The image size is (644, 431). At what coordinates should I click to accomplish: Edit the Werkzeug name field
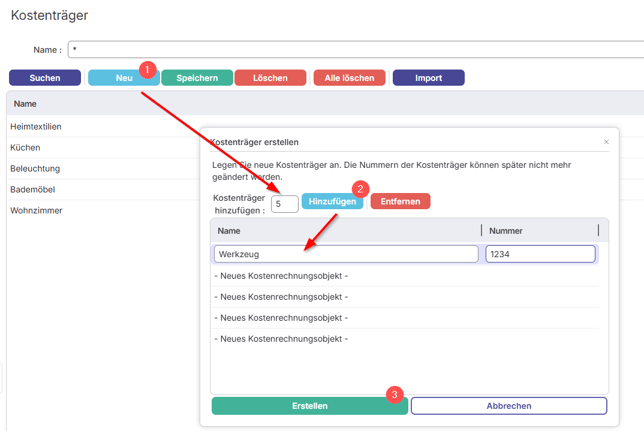346,255
